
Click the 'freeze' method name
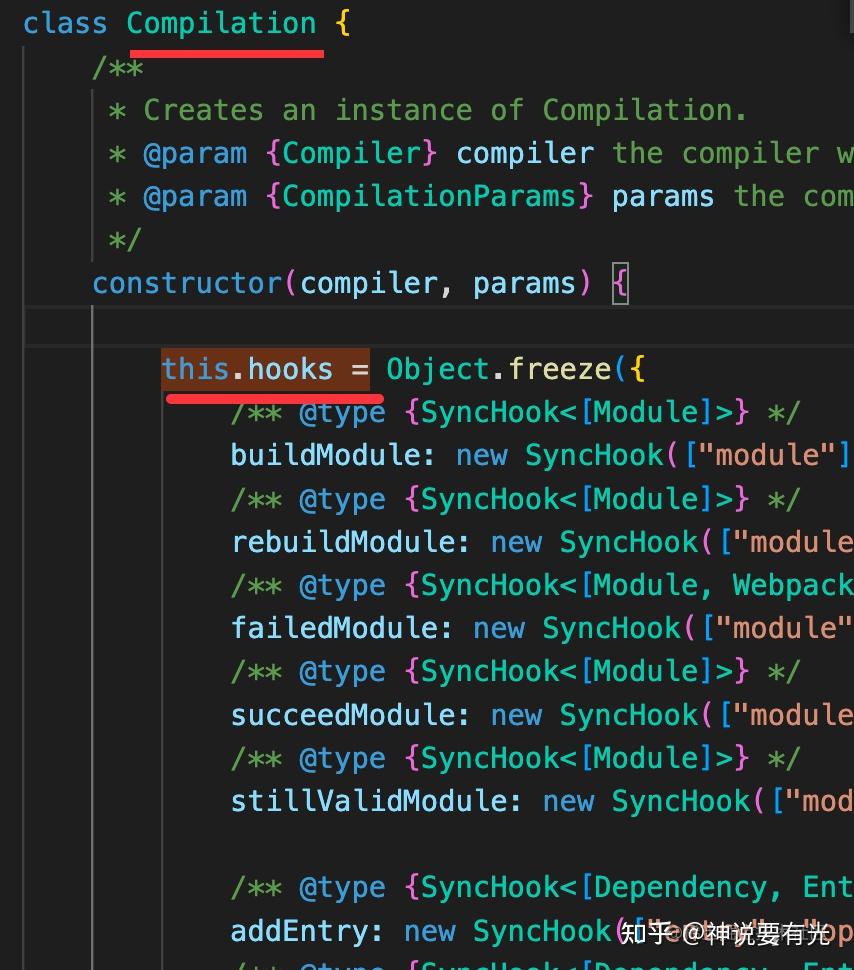click(x=559, y=369)
